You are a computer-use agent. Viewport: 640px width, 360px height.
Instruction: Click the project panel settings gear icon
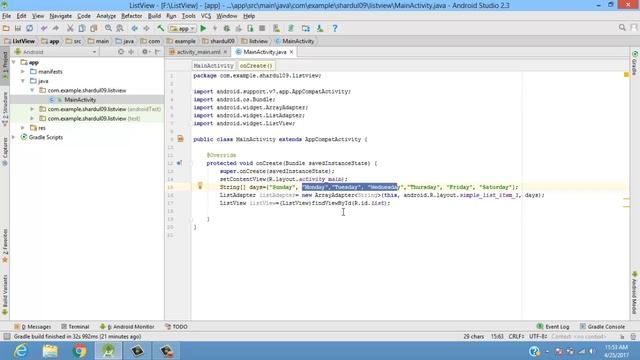click(145, 52)
